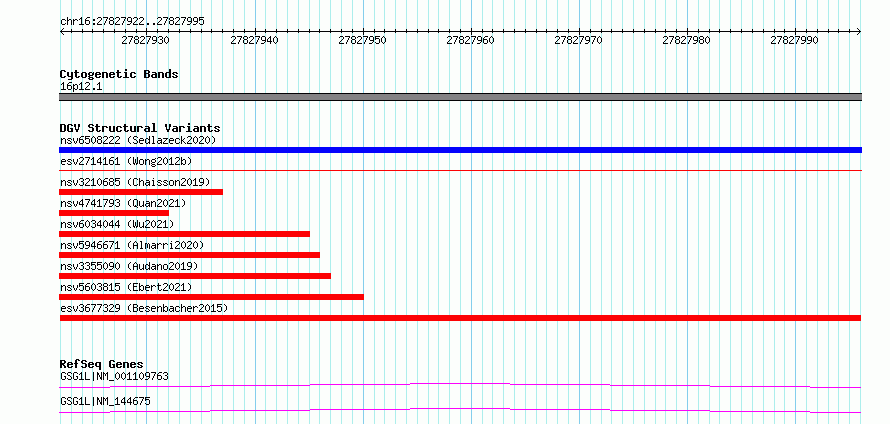Click the 16p12.1 band label
This screenshot has width=890, height=424.
pyautogui.click(x=81, y=87)
